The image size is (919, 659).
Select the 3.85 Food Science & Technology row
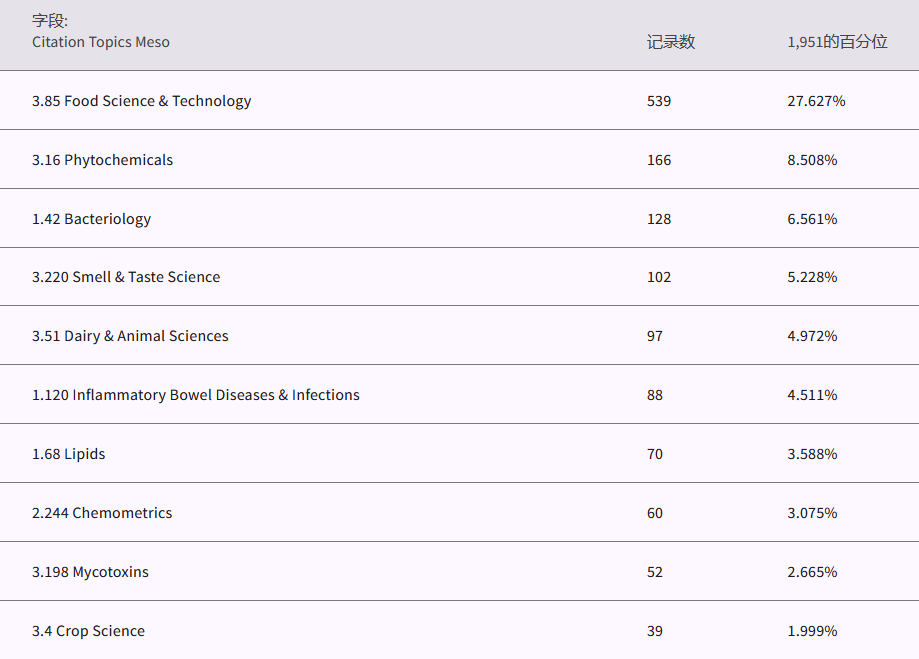pos(141,101)
